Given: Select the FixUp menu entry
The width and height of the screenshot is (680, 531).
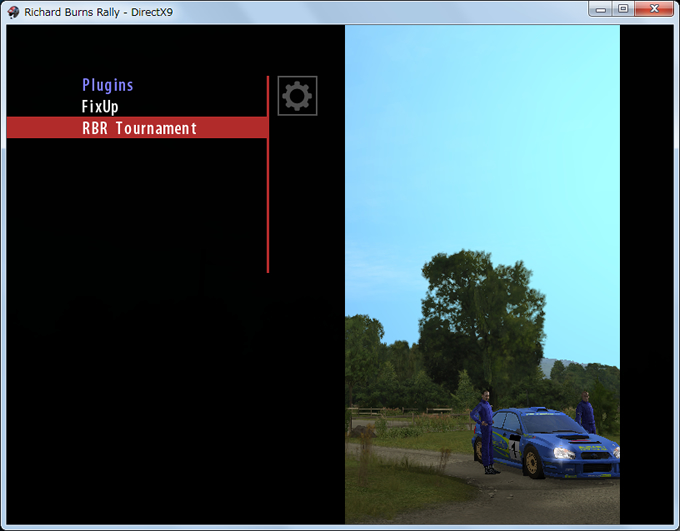Looking at the screenshot, I should click(100, 107).
